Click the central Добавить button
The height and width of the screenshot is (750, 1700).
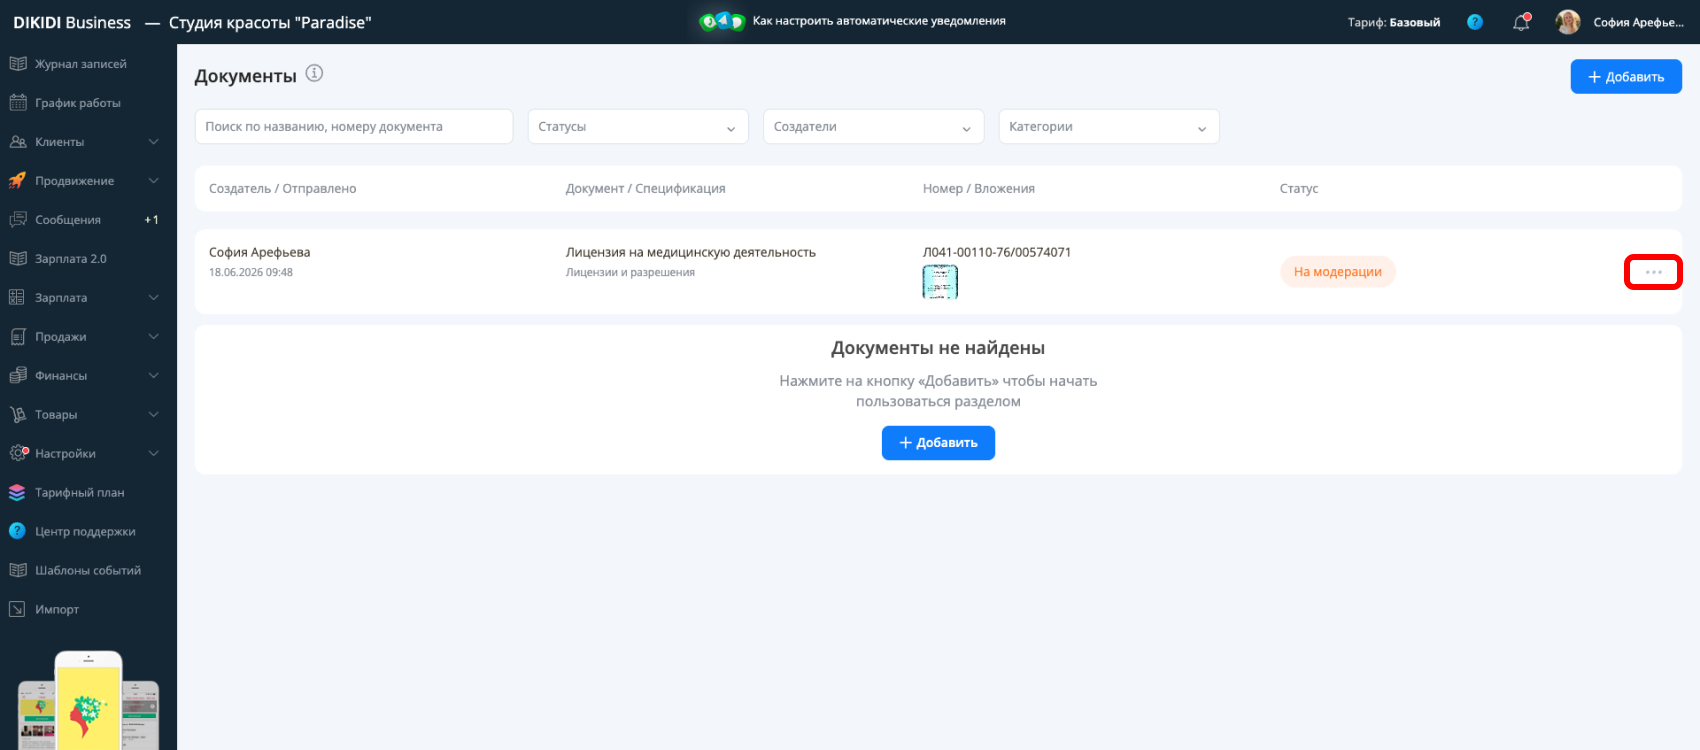coord(938,443)
